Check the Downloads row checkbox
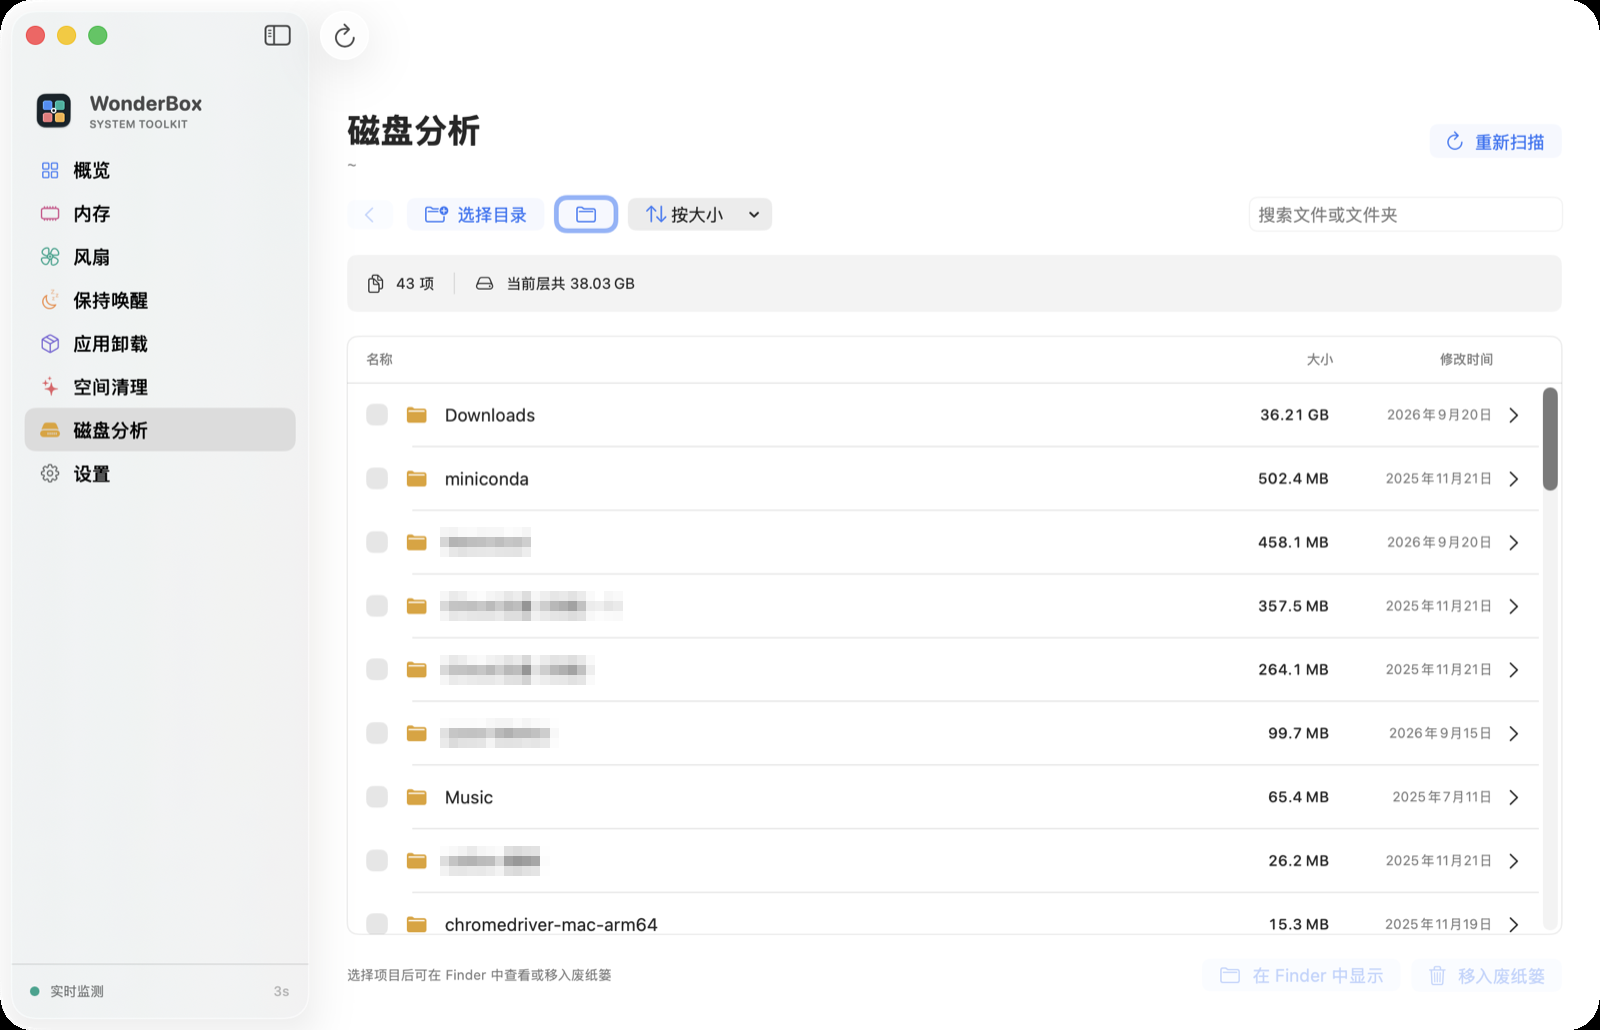The image size is (1600, 1030). [377, 415]
